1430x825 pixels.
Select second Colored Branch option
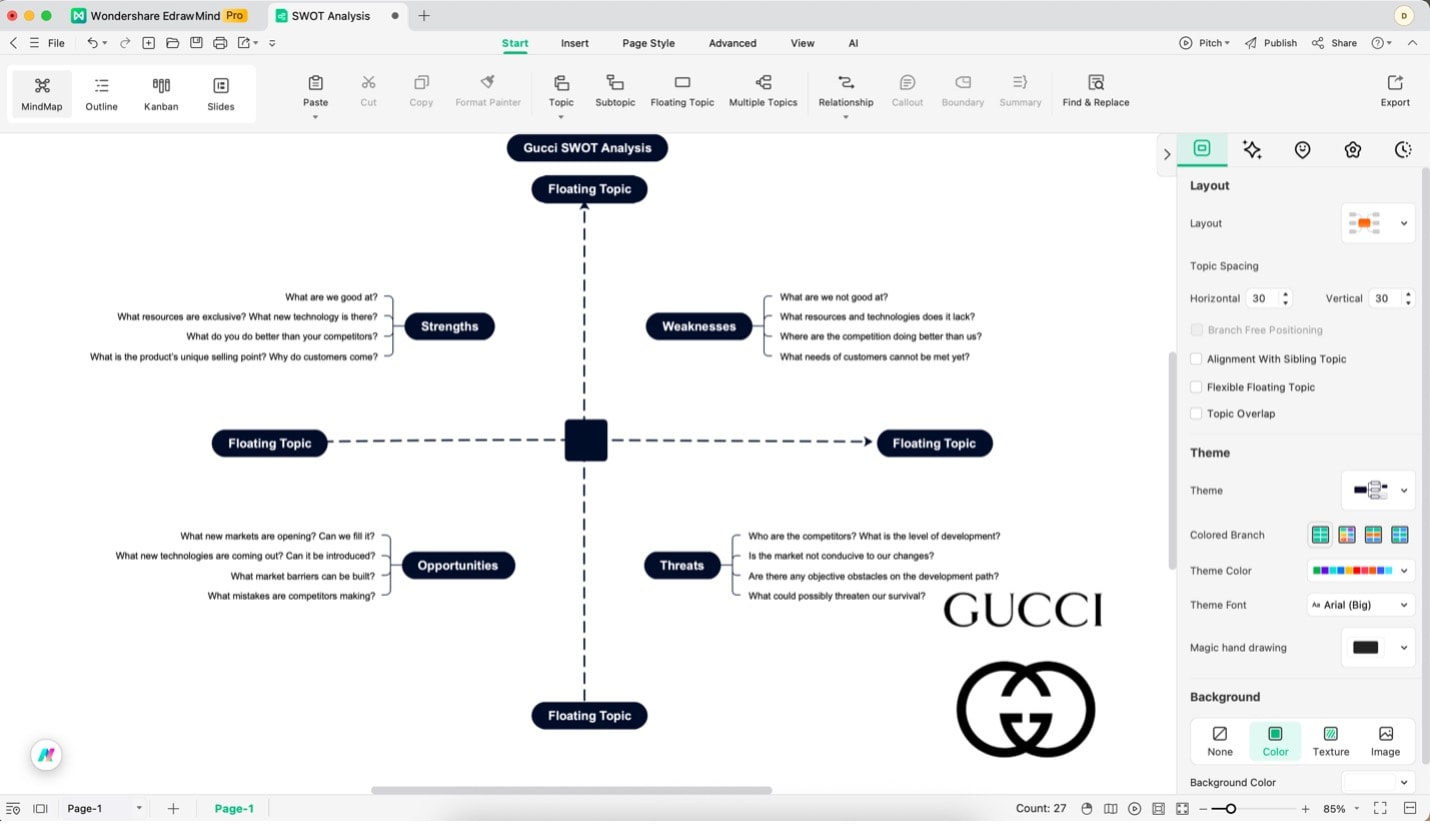tap(1347, 535)
